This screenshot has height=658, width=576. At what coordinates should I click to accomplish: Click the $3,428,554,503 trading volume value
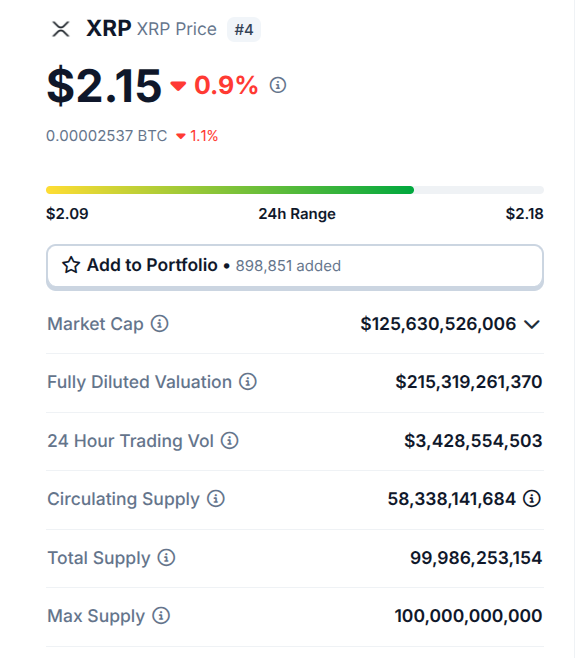(x=473, y=441)
